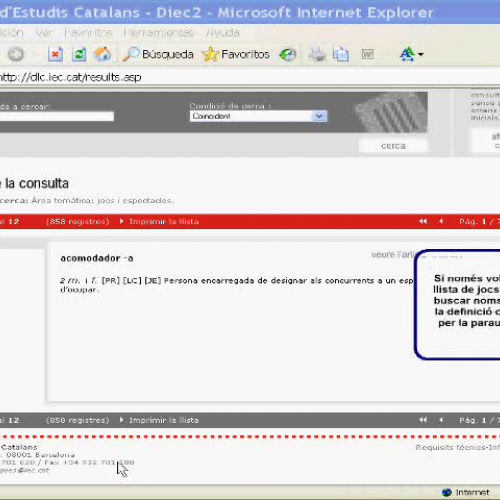
Task: Click the (858 registres) text in red bar
Action: (x=78, y=221)
